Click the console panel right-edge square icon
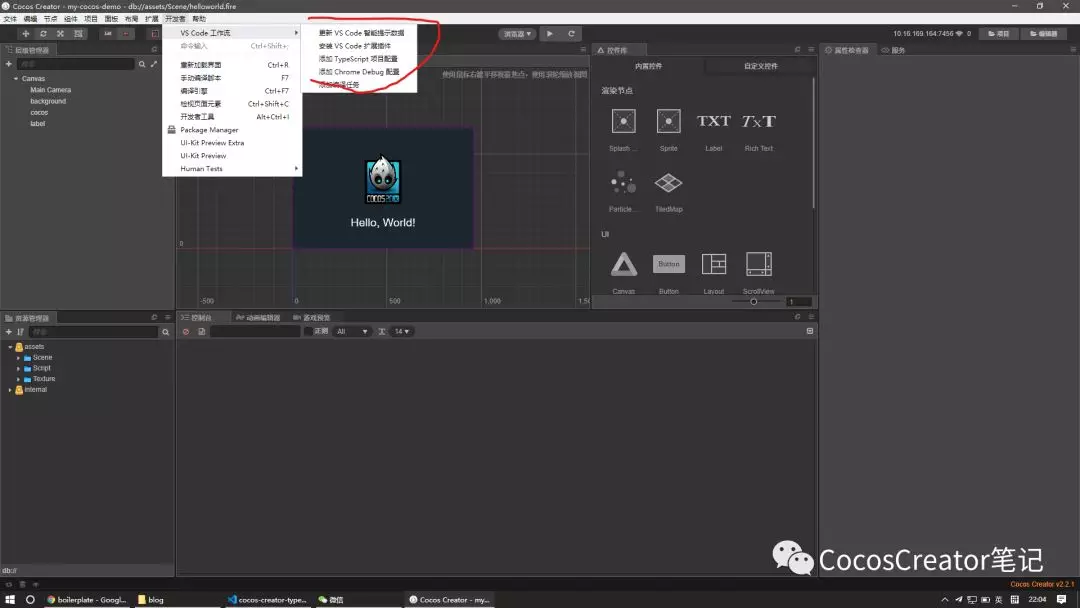 tap(809, 331)
